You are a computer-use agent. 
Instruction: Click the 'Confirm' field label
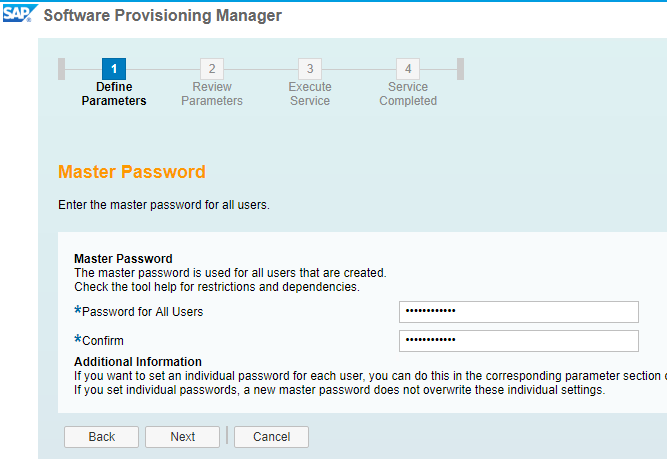pos(103,341)
